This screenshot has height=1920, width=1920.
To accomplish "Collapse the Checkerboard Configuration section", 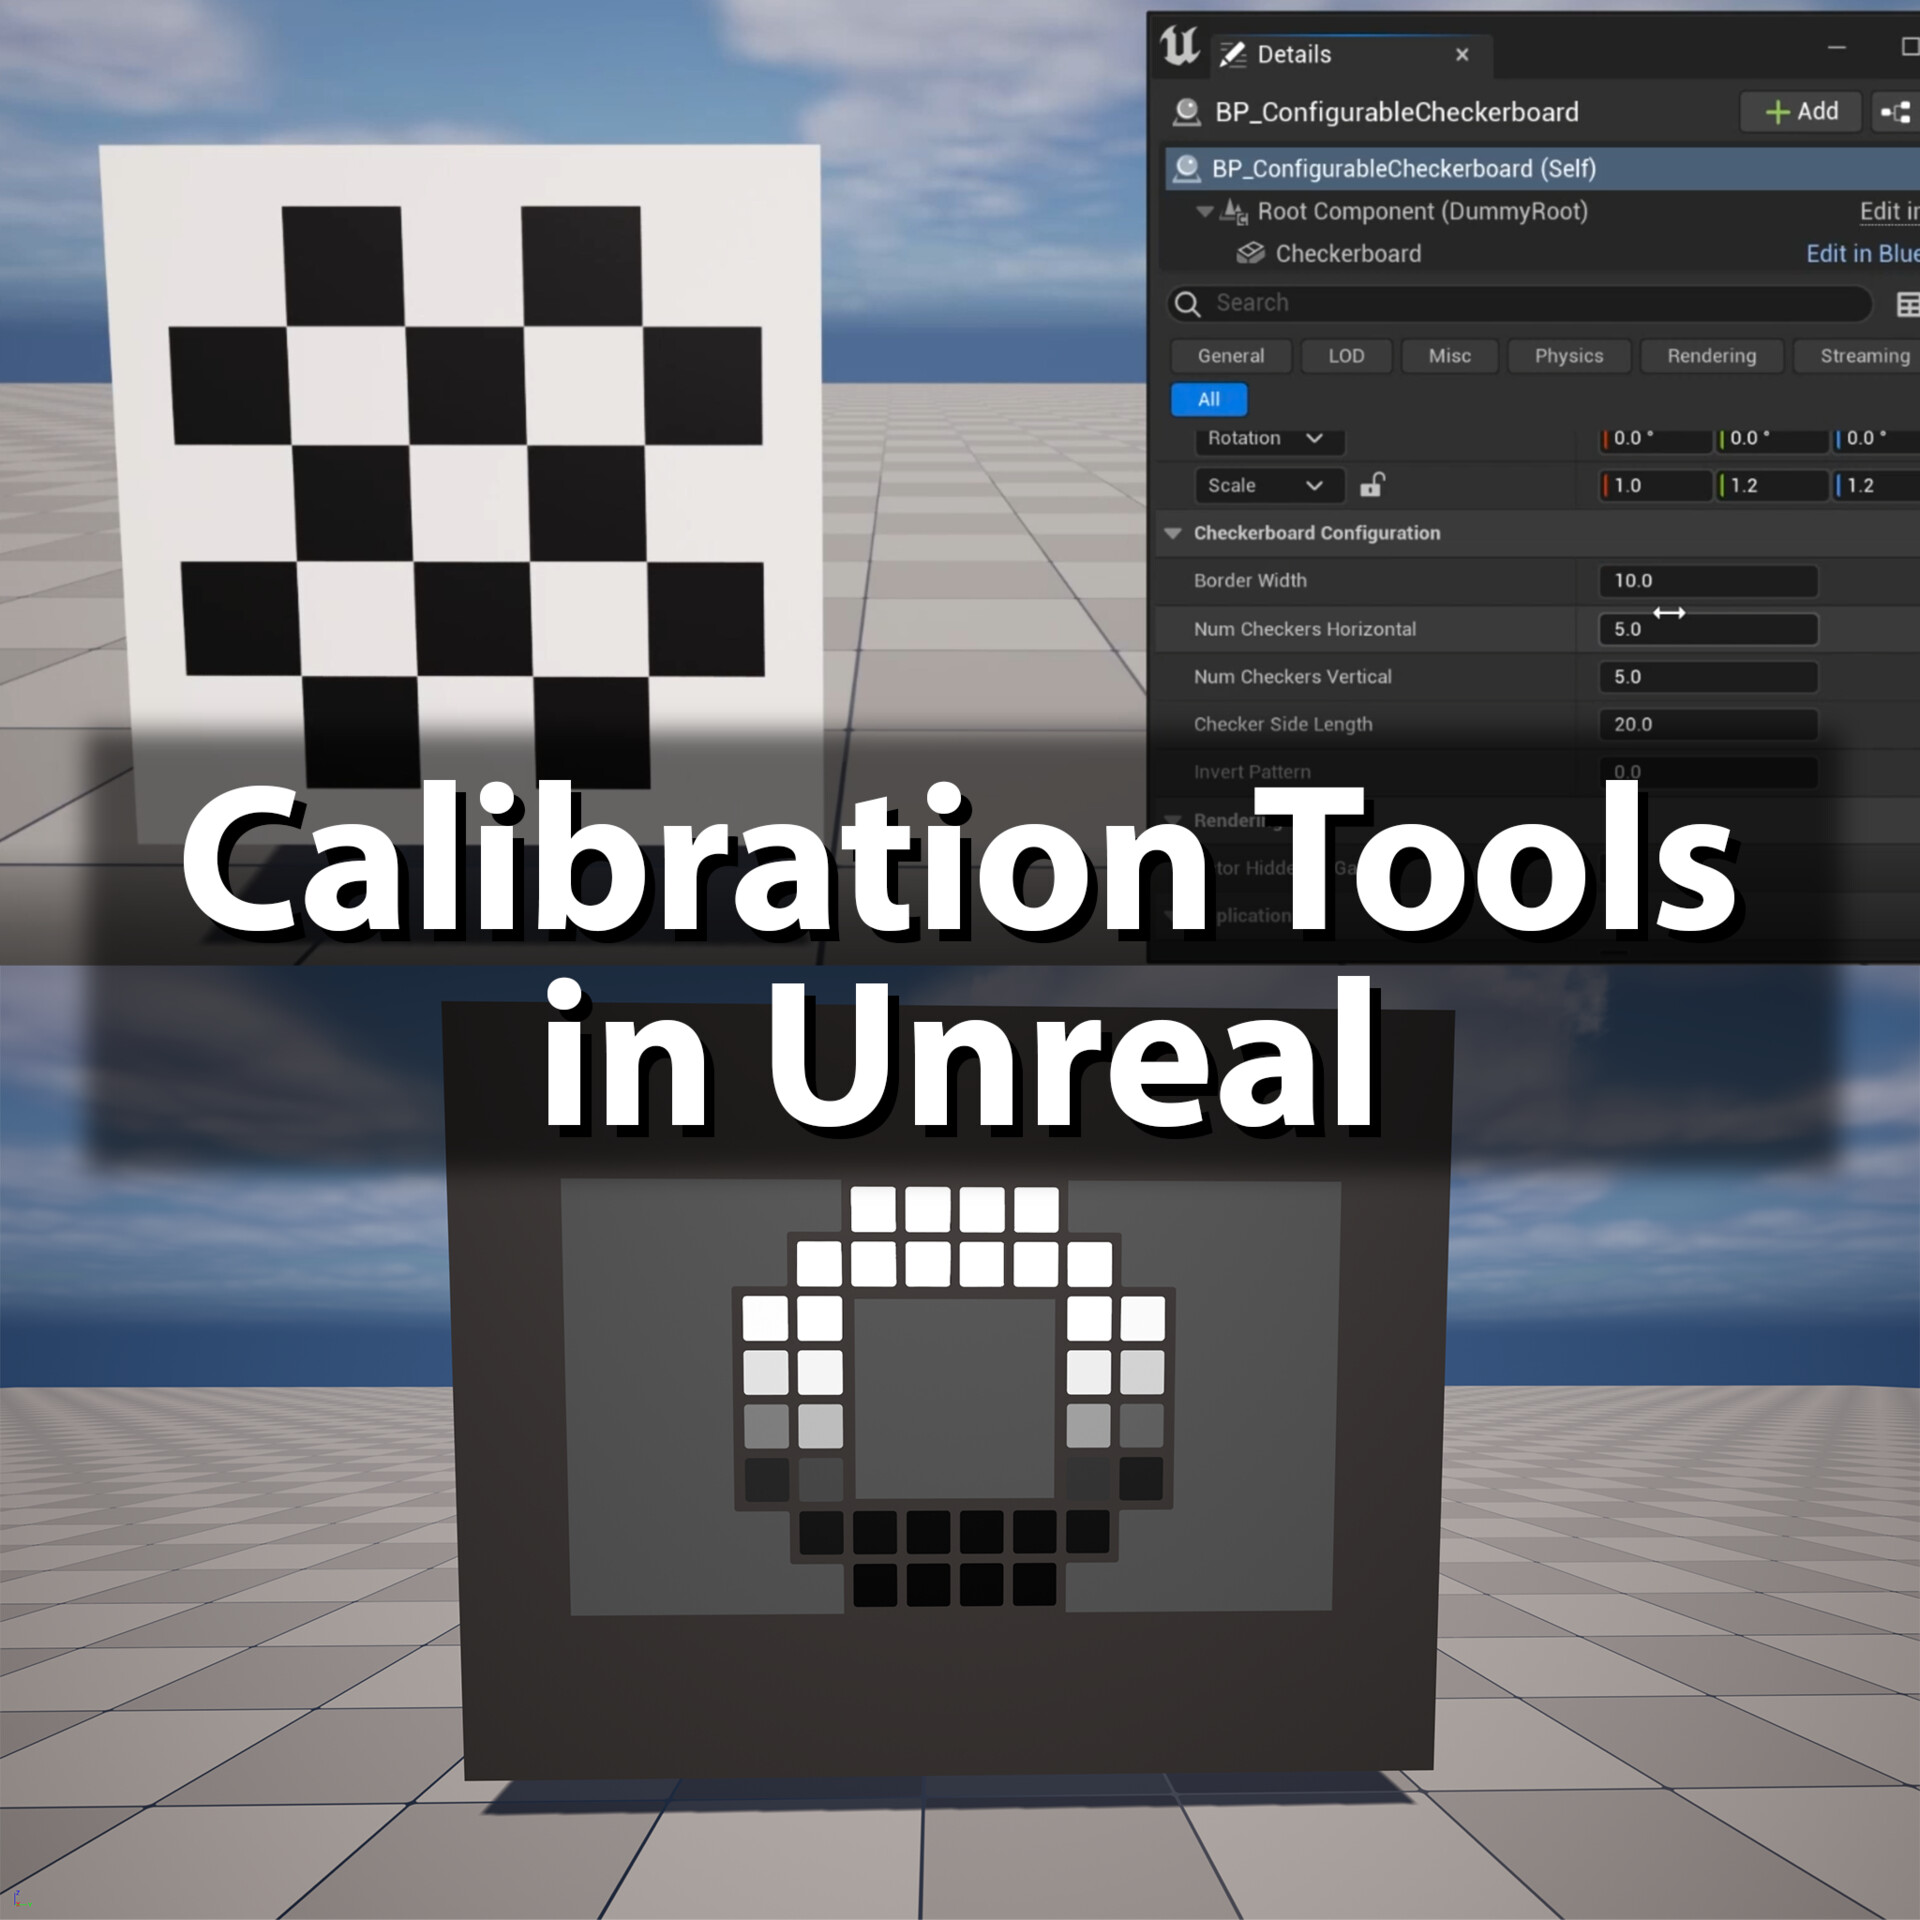I will point(1173,533).
